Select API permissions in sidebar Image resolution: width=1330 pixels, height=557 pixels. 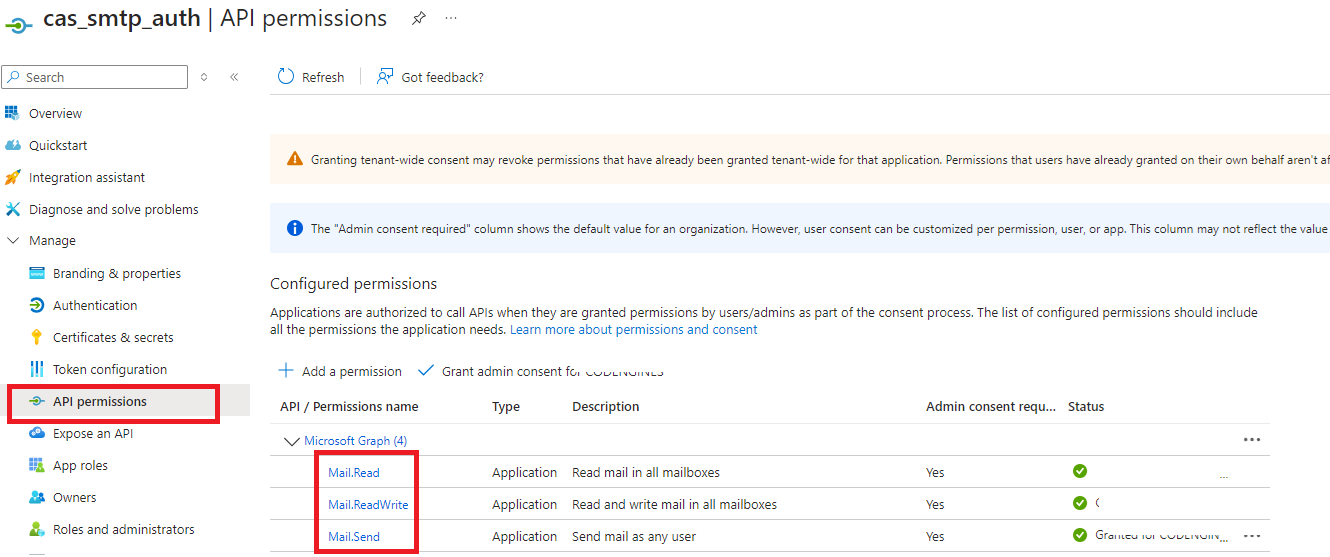pyautogui.click(x=100, y=401)
